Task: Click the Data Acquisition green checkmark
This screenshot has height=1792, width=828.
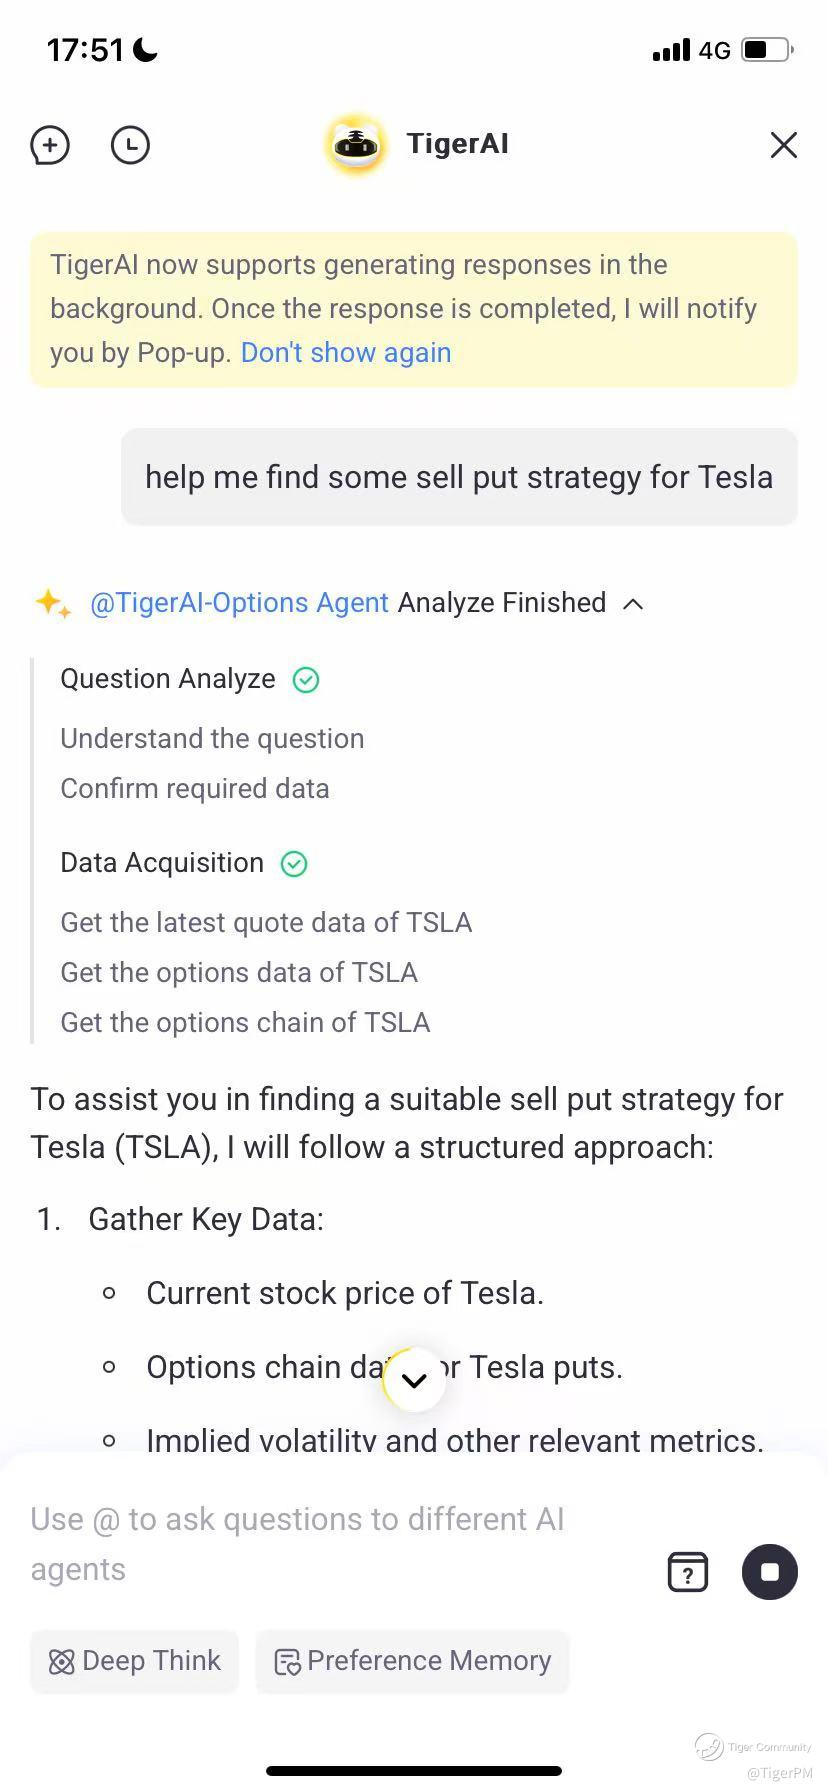Action: click(294, 864)
